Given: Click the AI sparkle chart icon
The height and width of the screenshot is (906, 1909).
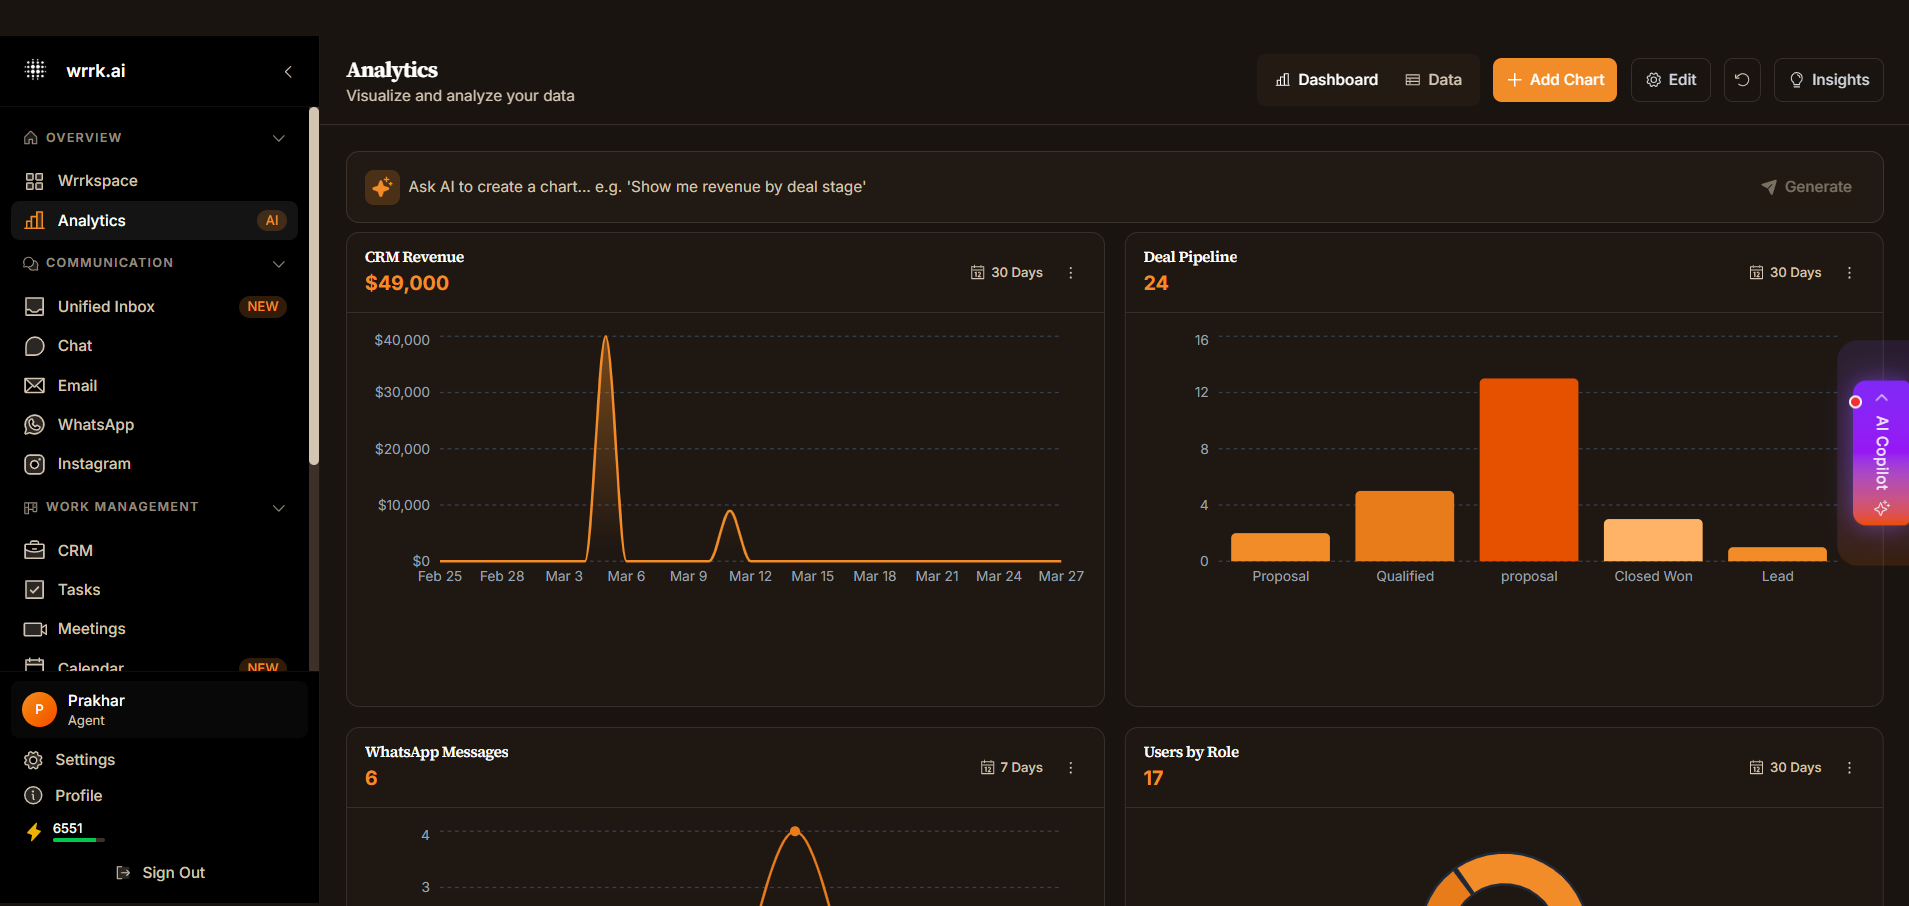Looking at the screenshot, I should click(382, 187).
